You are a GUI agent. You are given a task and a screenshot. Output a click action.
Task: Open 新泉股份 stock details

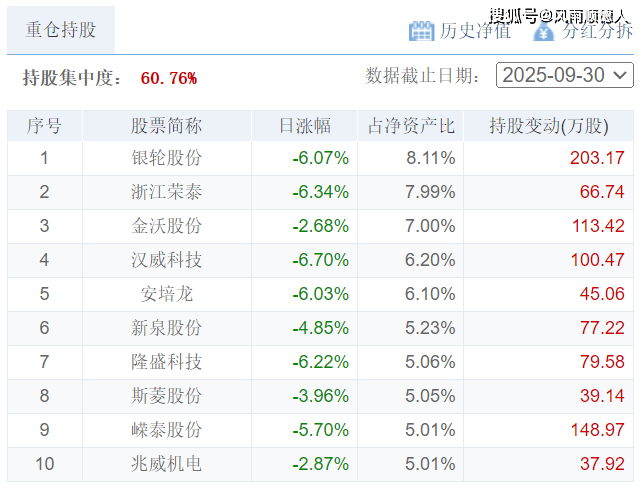pos(166,328)
